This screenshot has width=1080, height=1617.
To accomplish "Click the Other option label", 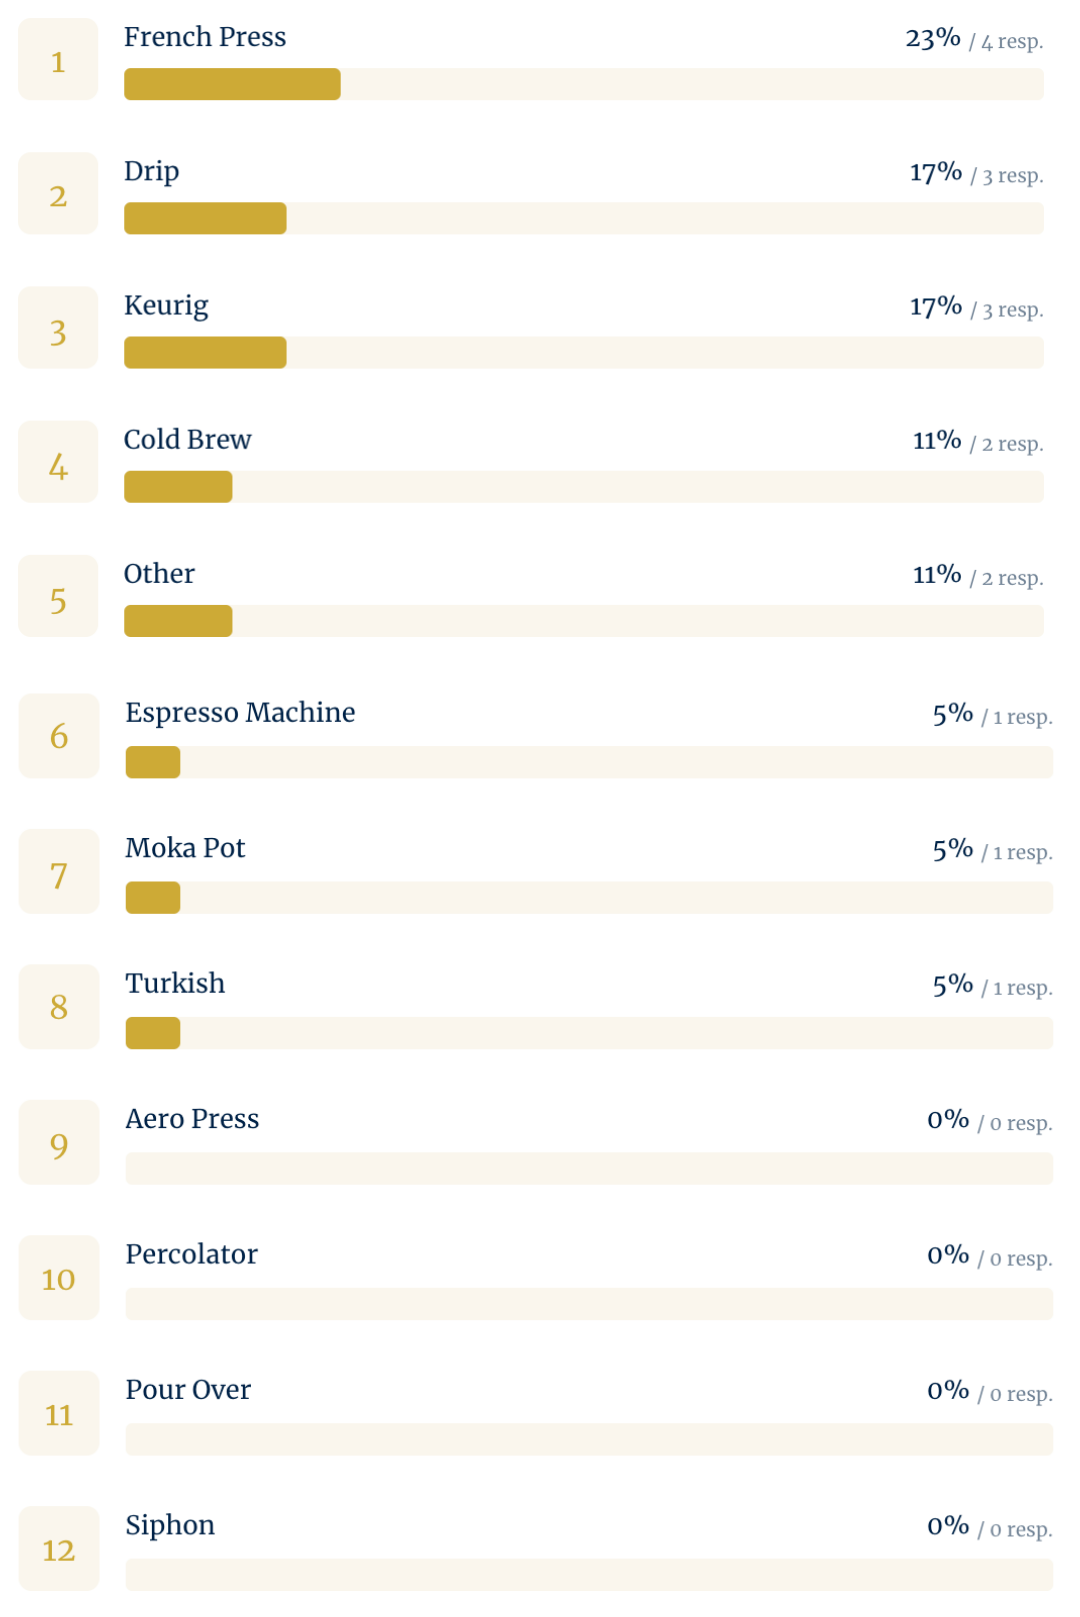I will click(x=159, y=574).
